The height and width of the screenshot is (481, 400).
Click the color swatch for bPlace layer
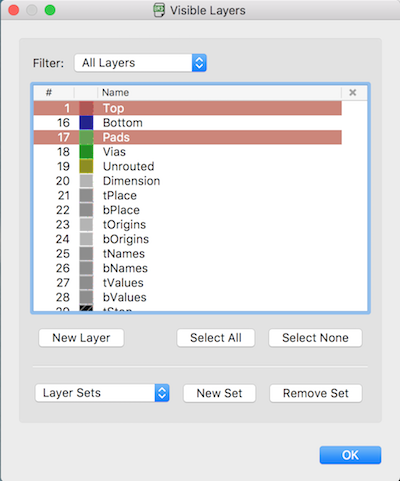coord(86,210)
